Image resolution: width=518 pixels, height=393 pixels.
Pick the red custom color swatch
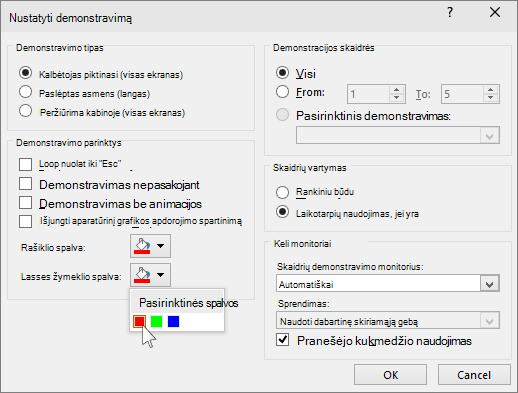139,322
